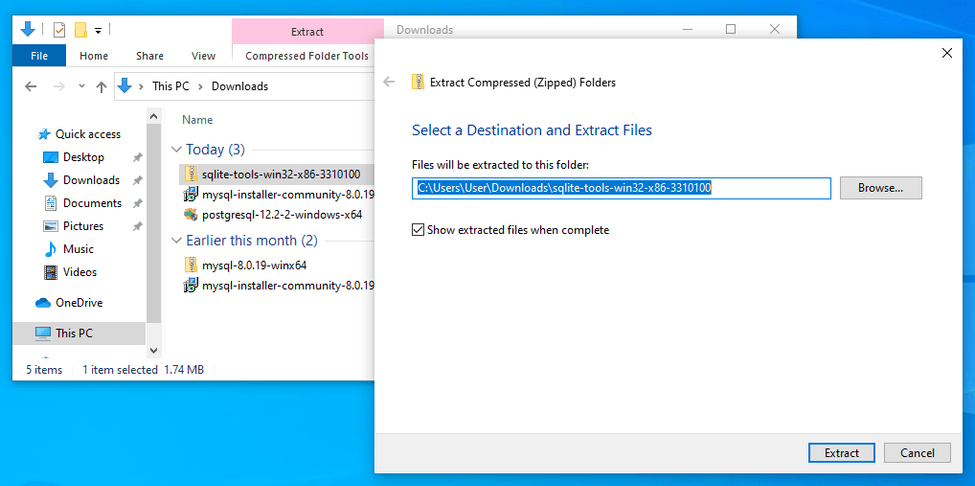Collapse the Today (3) file group

177,150
